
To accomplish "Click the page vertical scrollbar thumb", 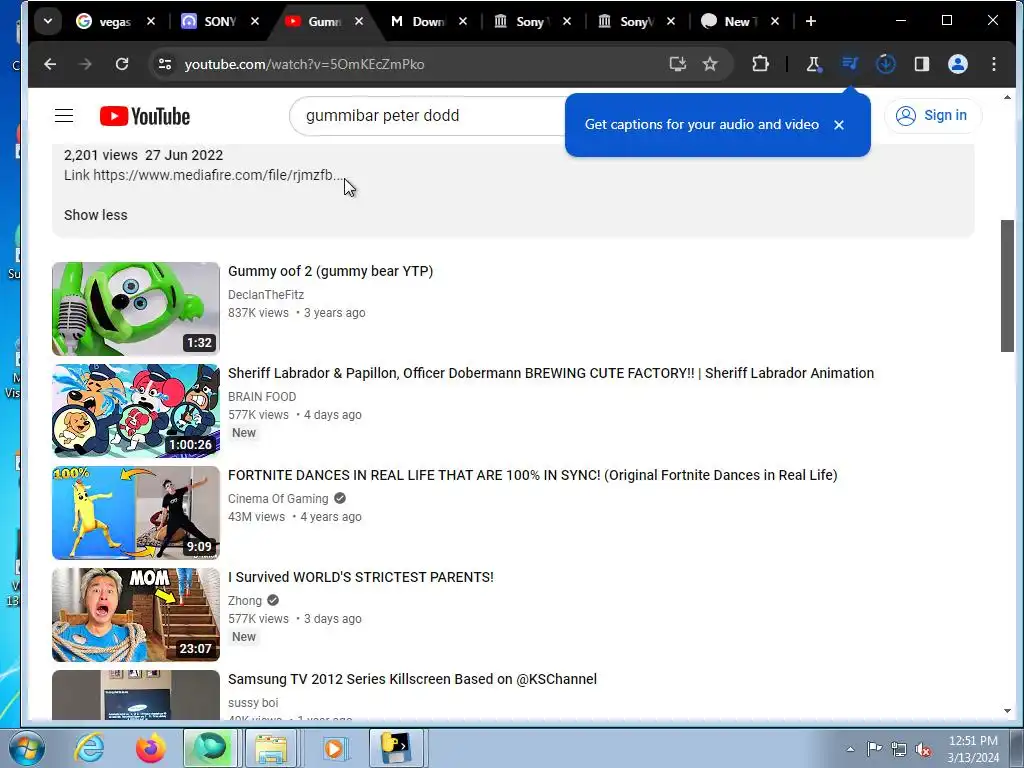I will tap(1007, 286).
